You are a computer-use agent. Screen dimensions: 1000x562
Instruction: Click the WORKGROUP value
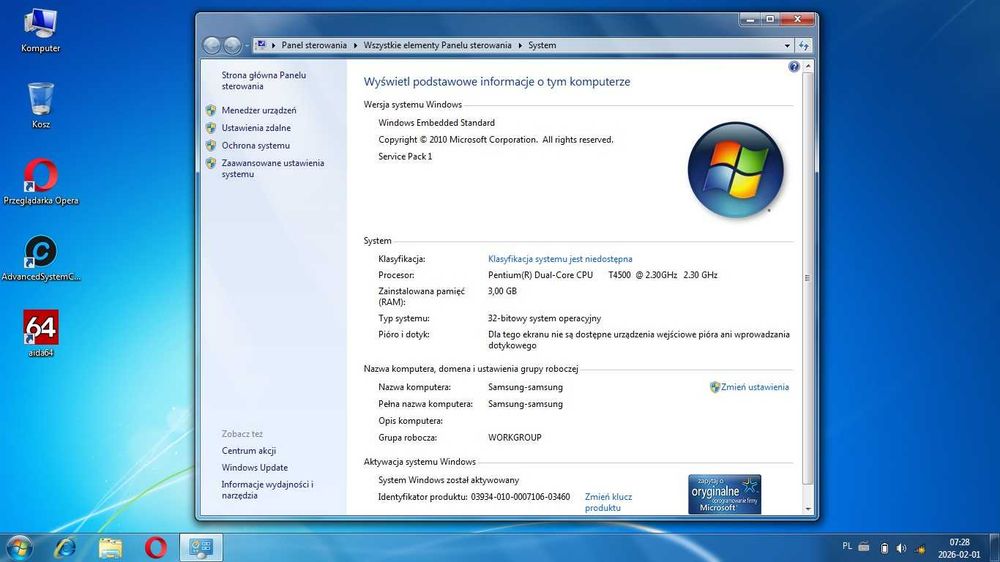pos(515,438)
